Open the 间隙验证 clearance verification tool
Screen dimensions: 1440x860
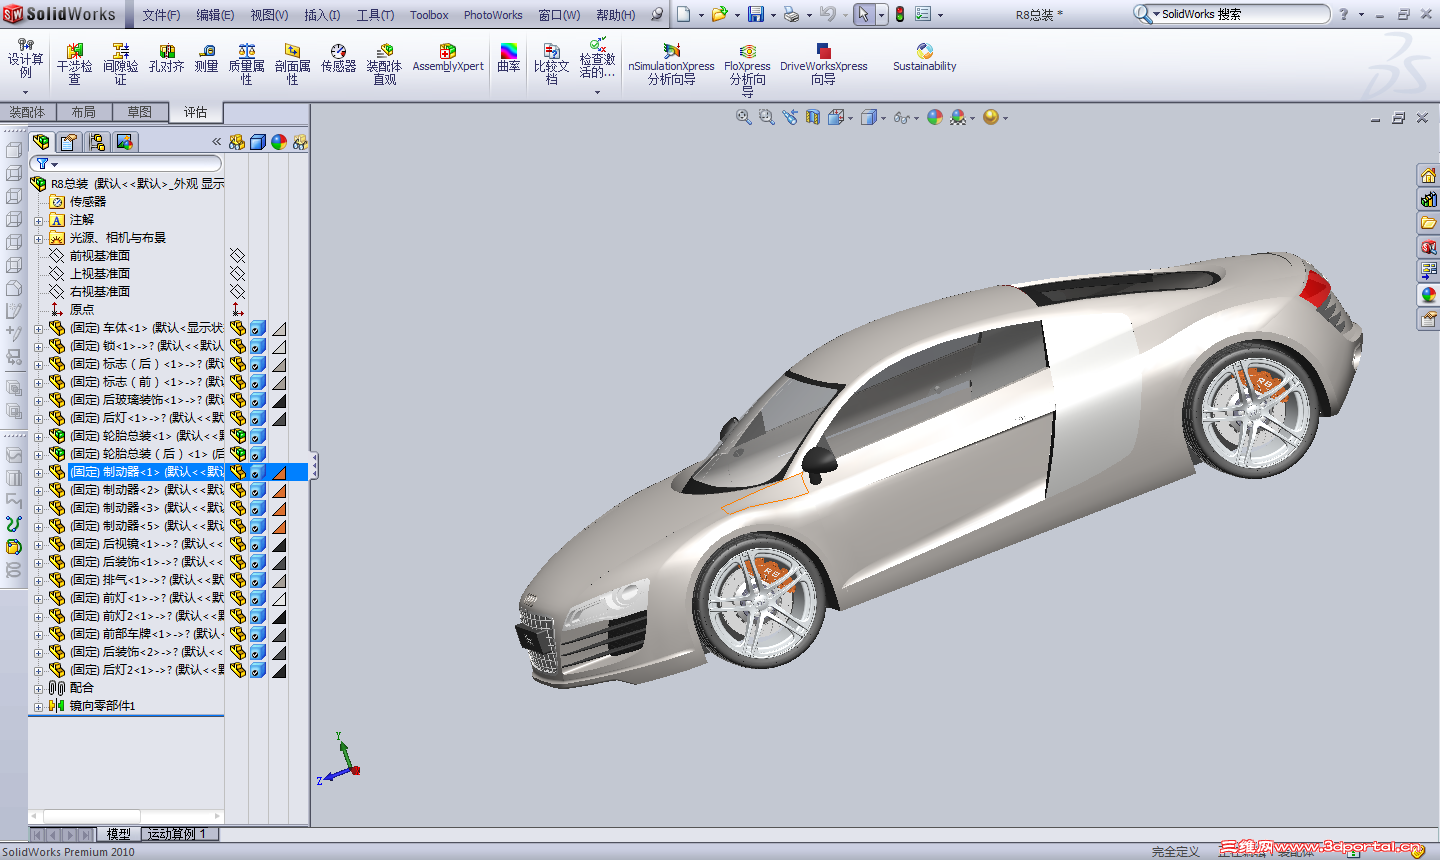click(x=120, y=64)
